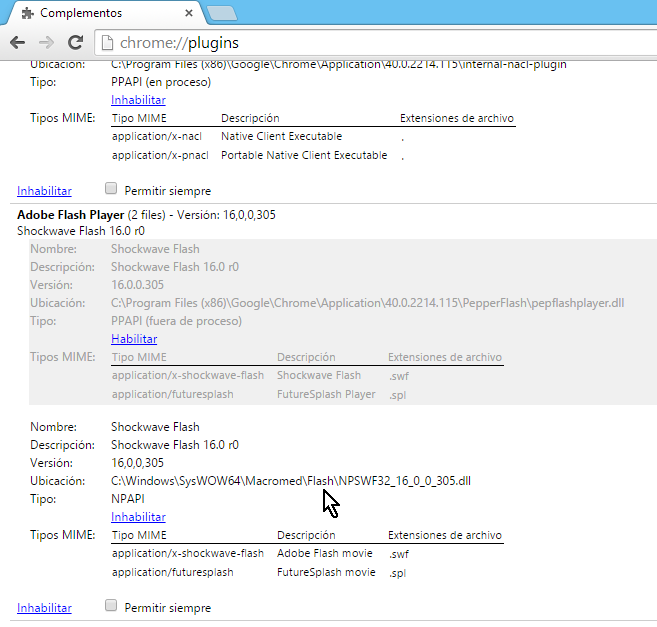
Task: Click Shockwave Flash 16.0 r0 subtitle under heading
Action: (x=81, y=231)
